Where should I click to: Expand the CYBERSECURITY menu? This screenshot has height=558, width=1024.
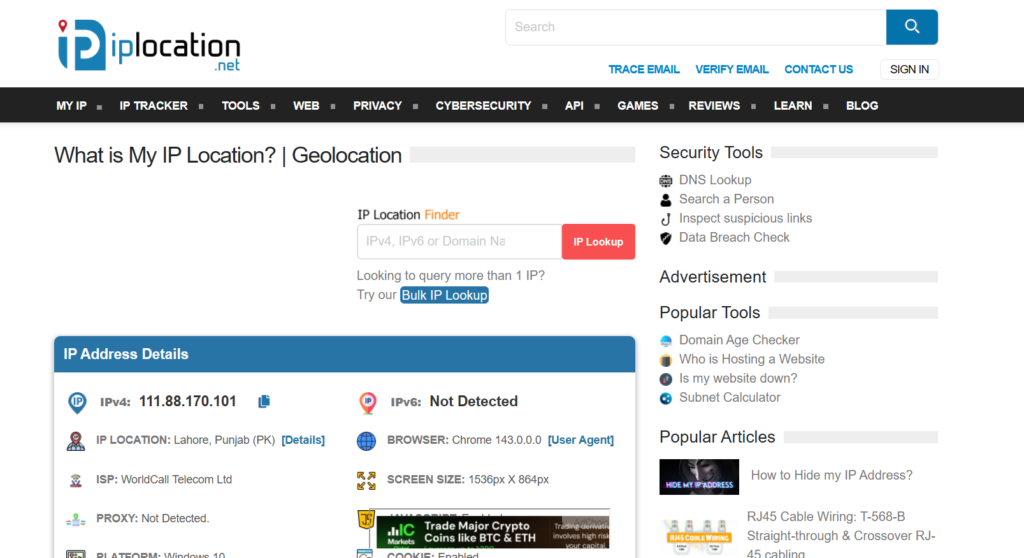483,106
